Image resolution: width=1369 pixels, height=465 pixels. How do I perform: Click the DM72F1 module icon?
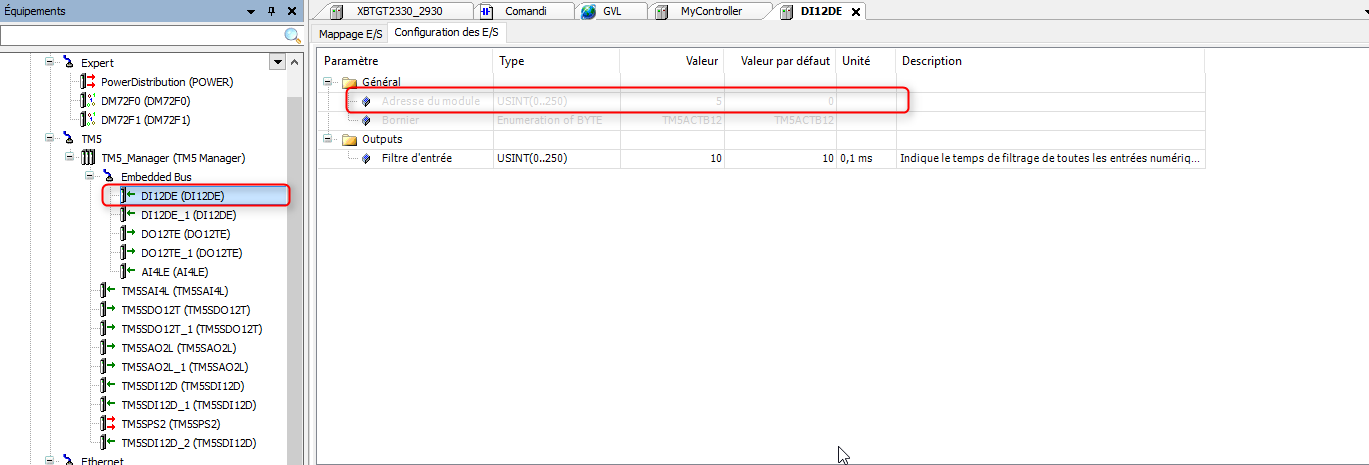pos(88,119)
